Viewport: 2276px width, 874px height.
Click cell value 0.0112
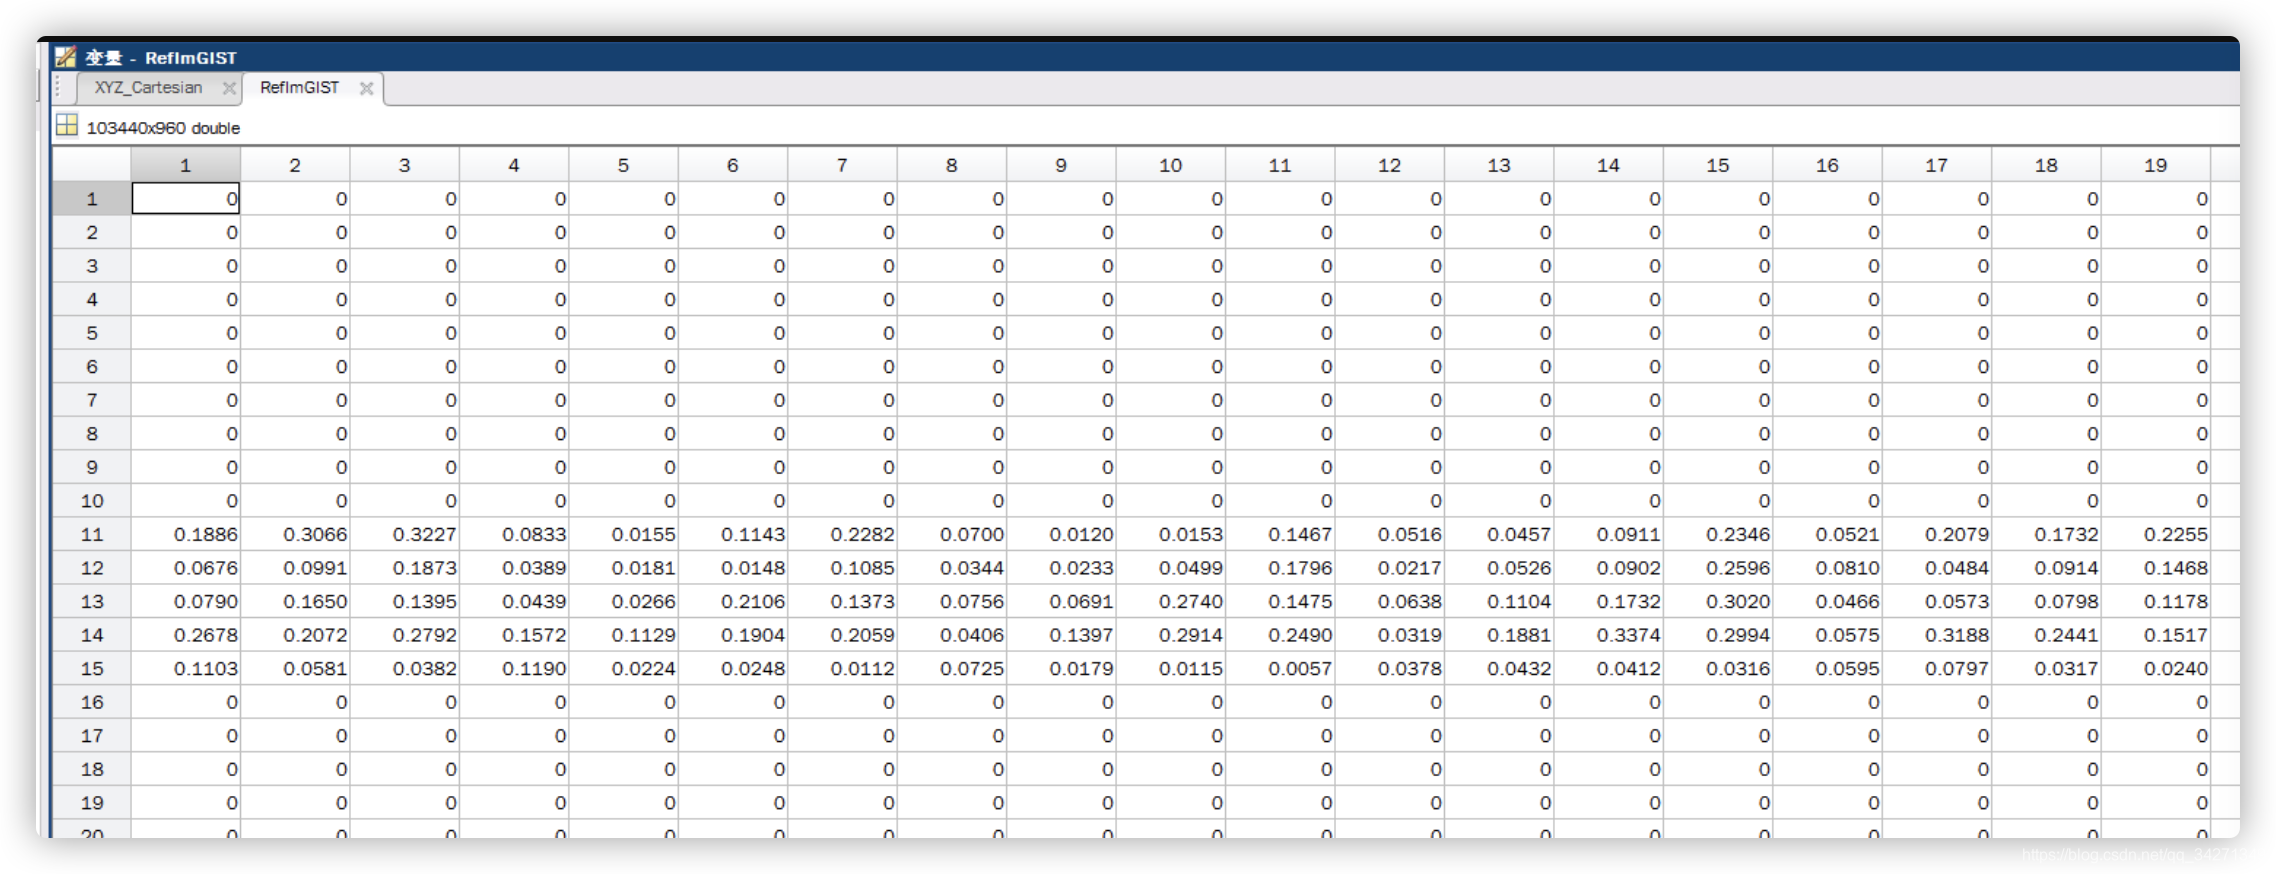coord(862,668)
